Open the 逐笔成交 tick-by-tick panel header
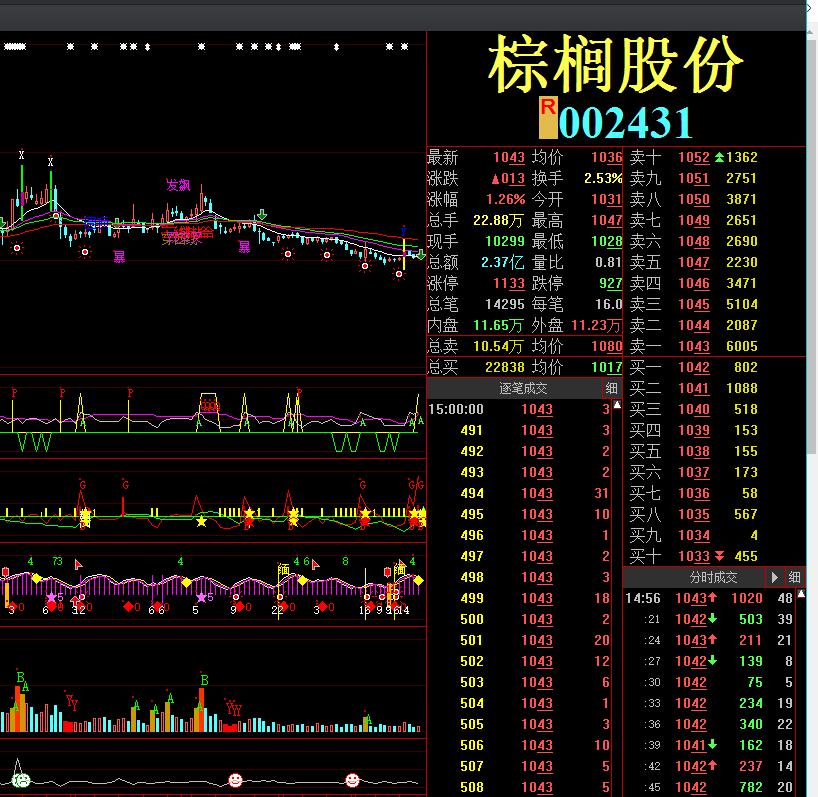Viewport: 818px width, 797px height. (523, 388)
